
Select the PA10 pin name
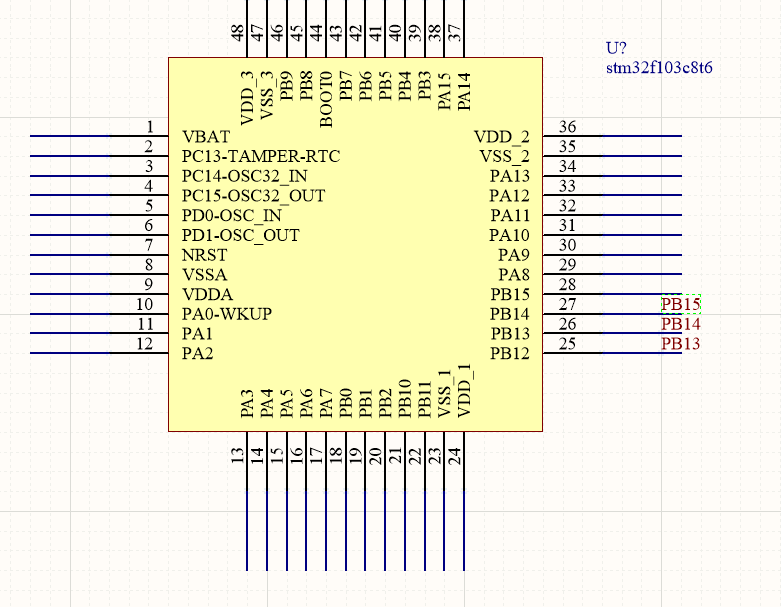[x=510, y=235]
